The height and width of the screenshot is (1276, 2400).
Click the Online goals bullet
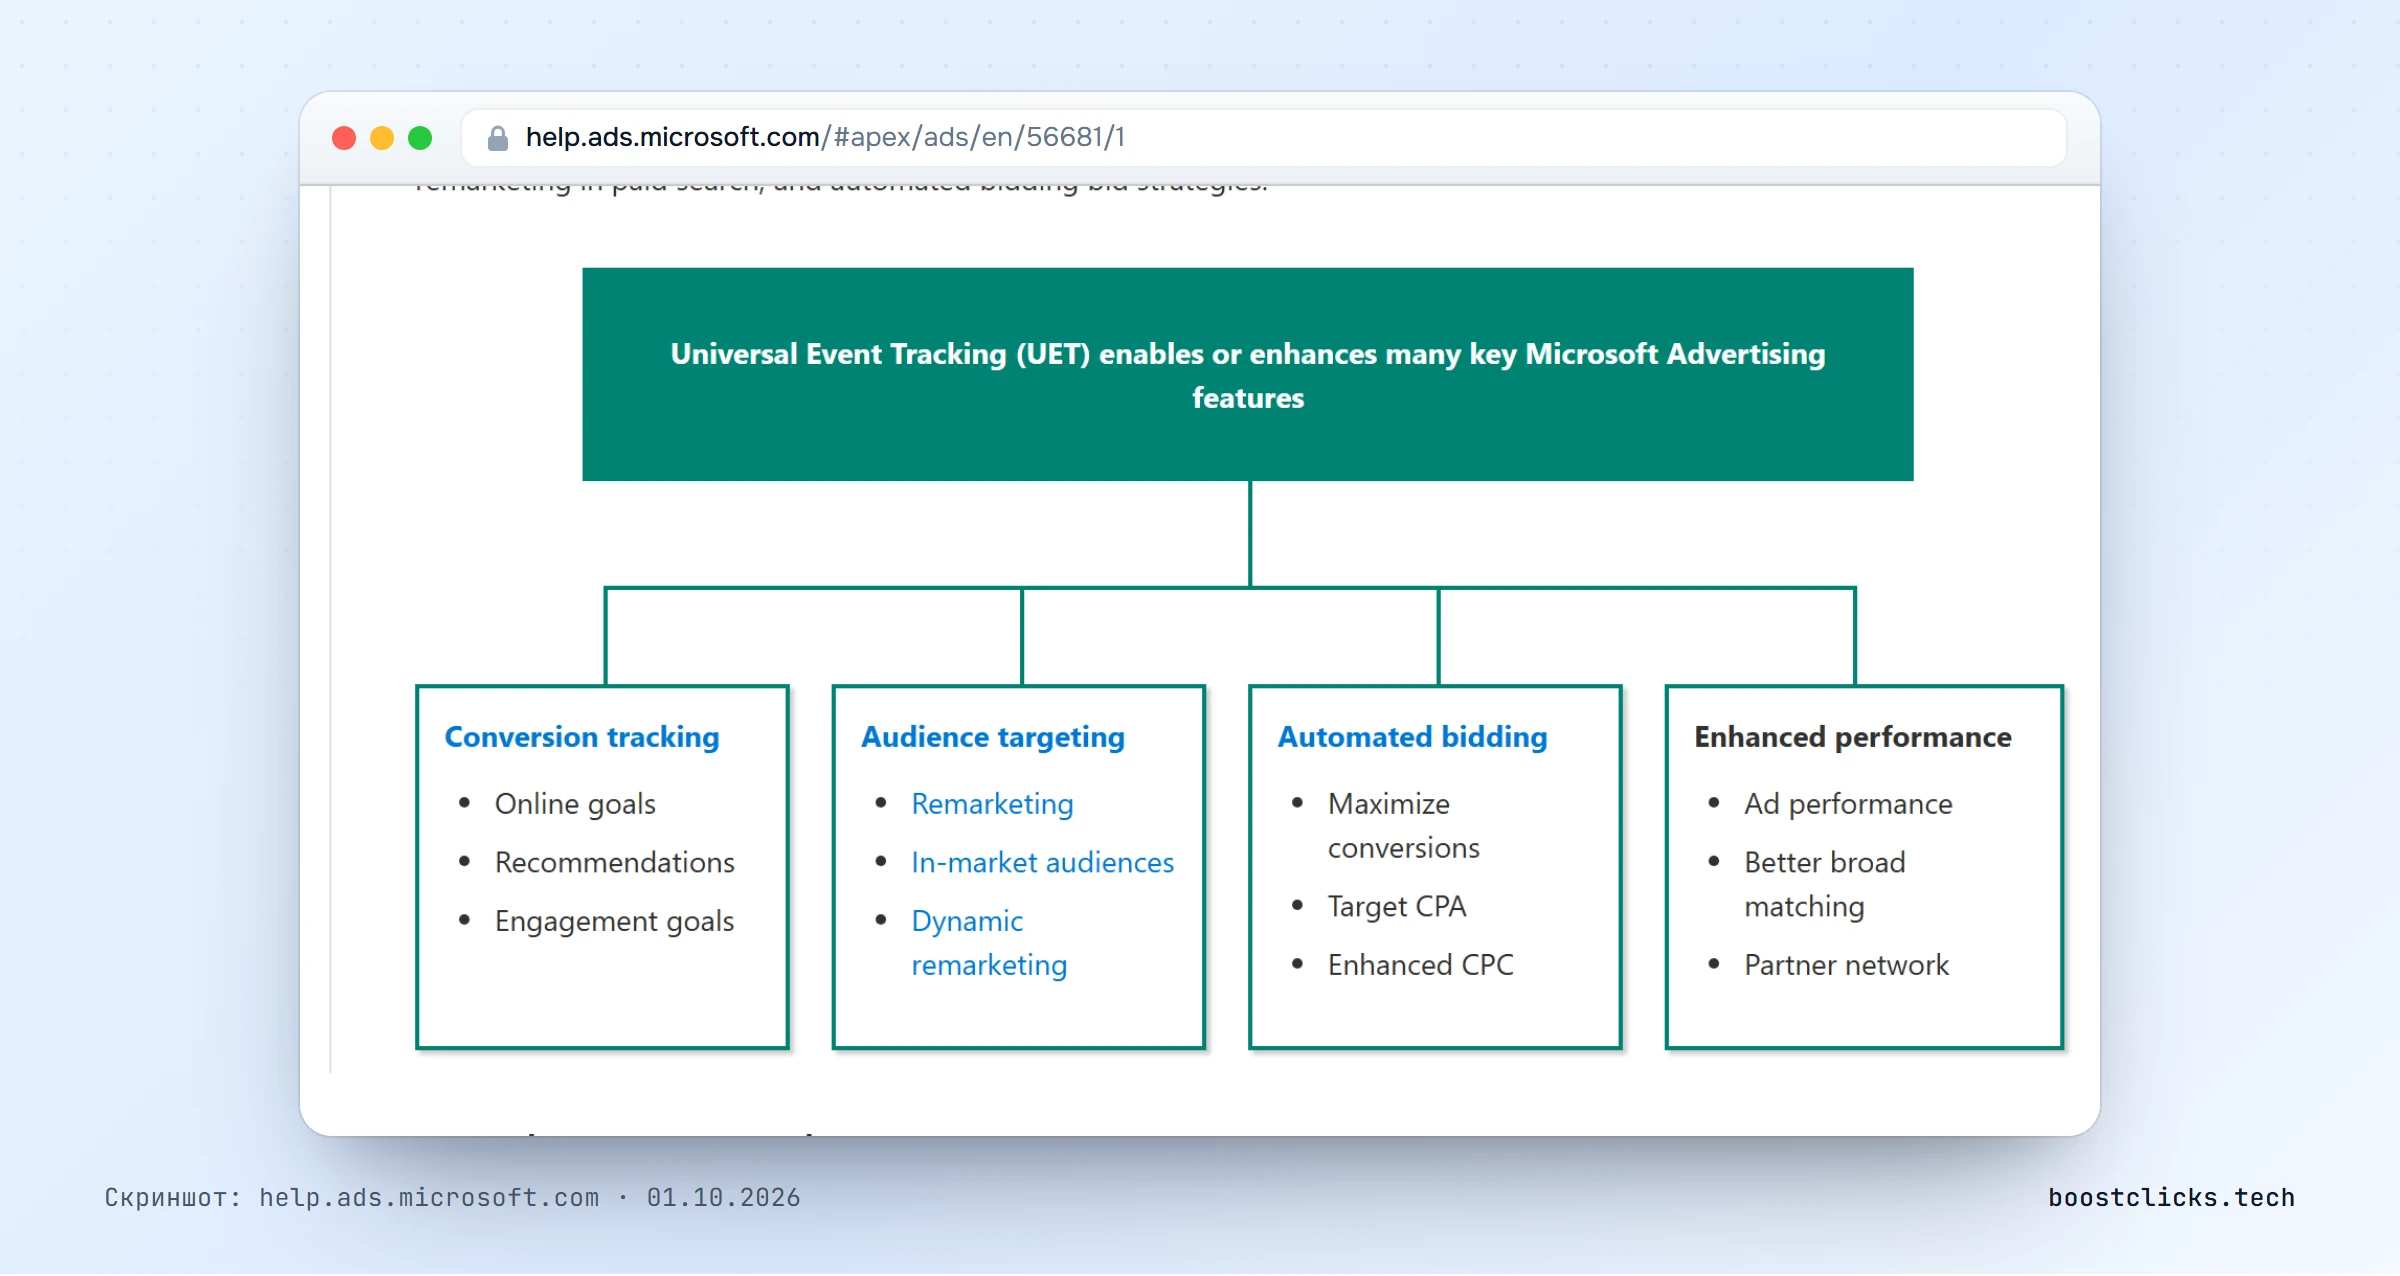tap(575, 804)
